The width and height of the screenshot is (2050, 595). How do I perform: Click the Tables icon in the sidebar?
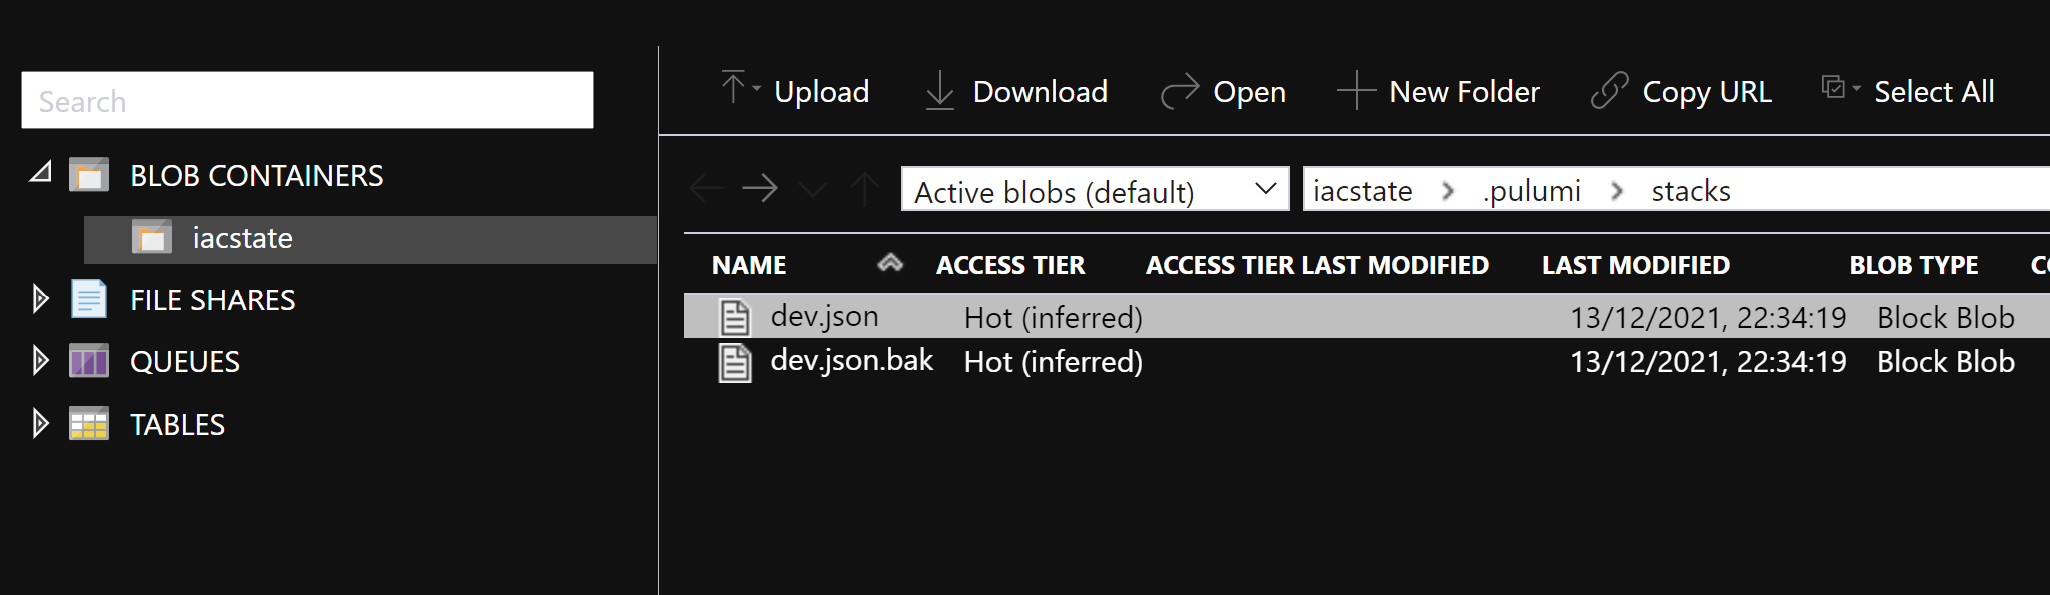click(88, 424)
